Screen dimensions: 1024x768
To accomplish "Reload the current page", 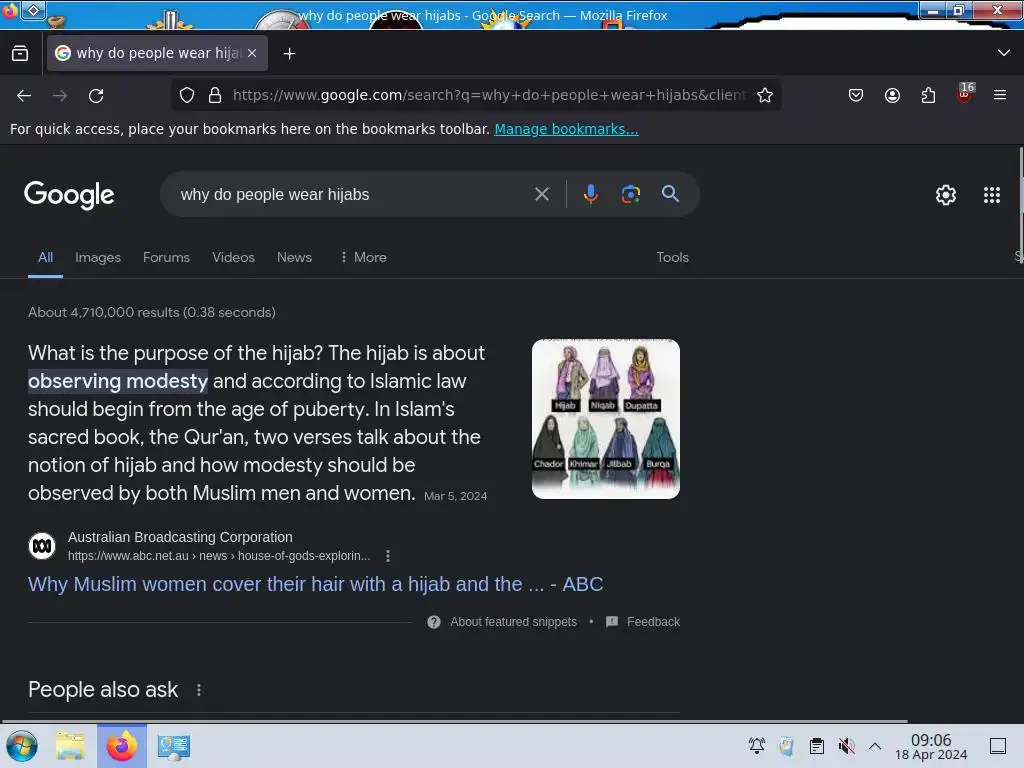I will click(x=96, y=96).
